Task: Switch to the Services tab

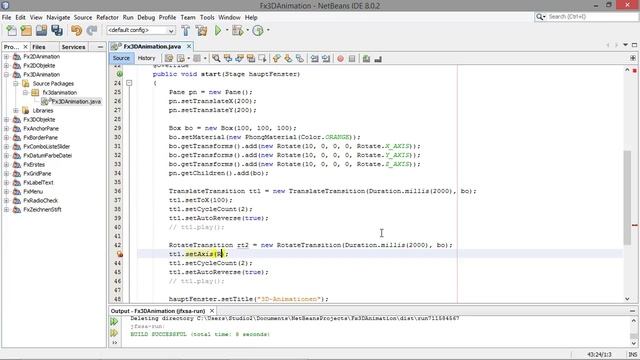Action: pos(73,47)
